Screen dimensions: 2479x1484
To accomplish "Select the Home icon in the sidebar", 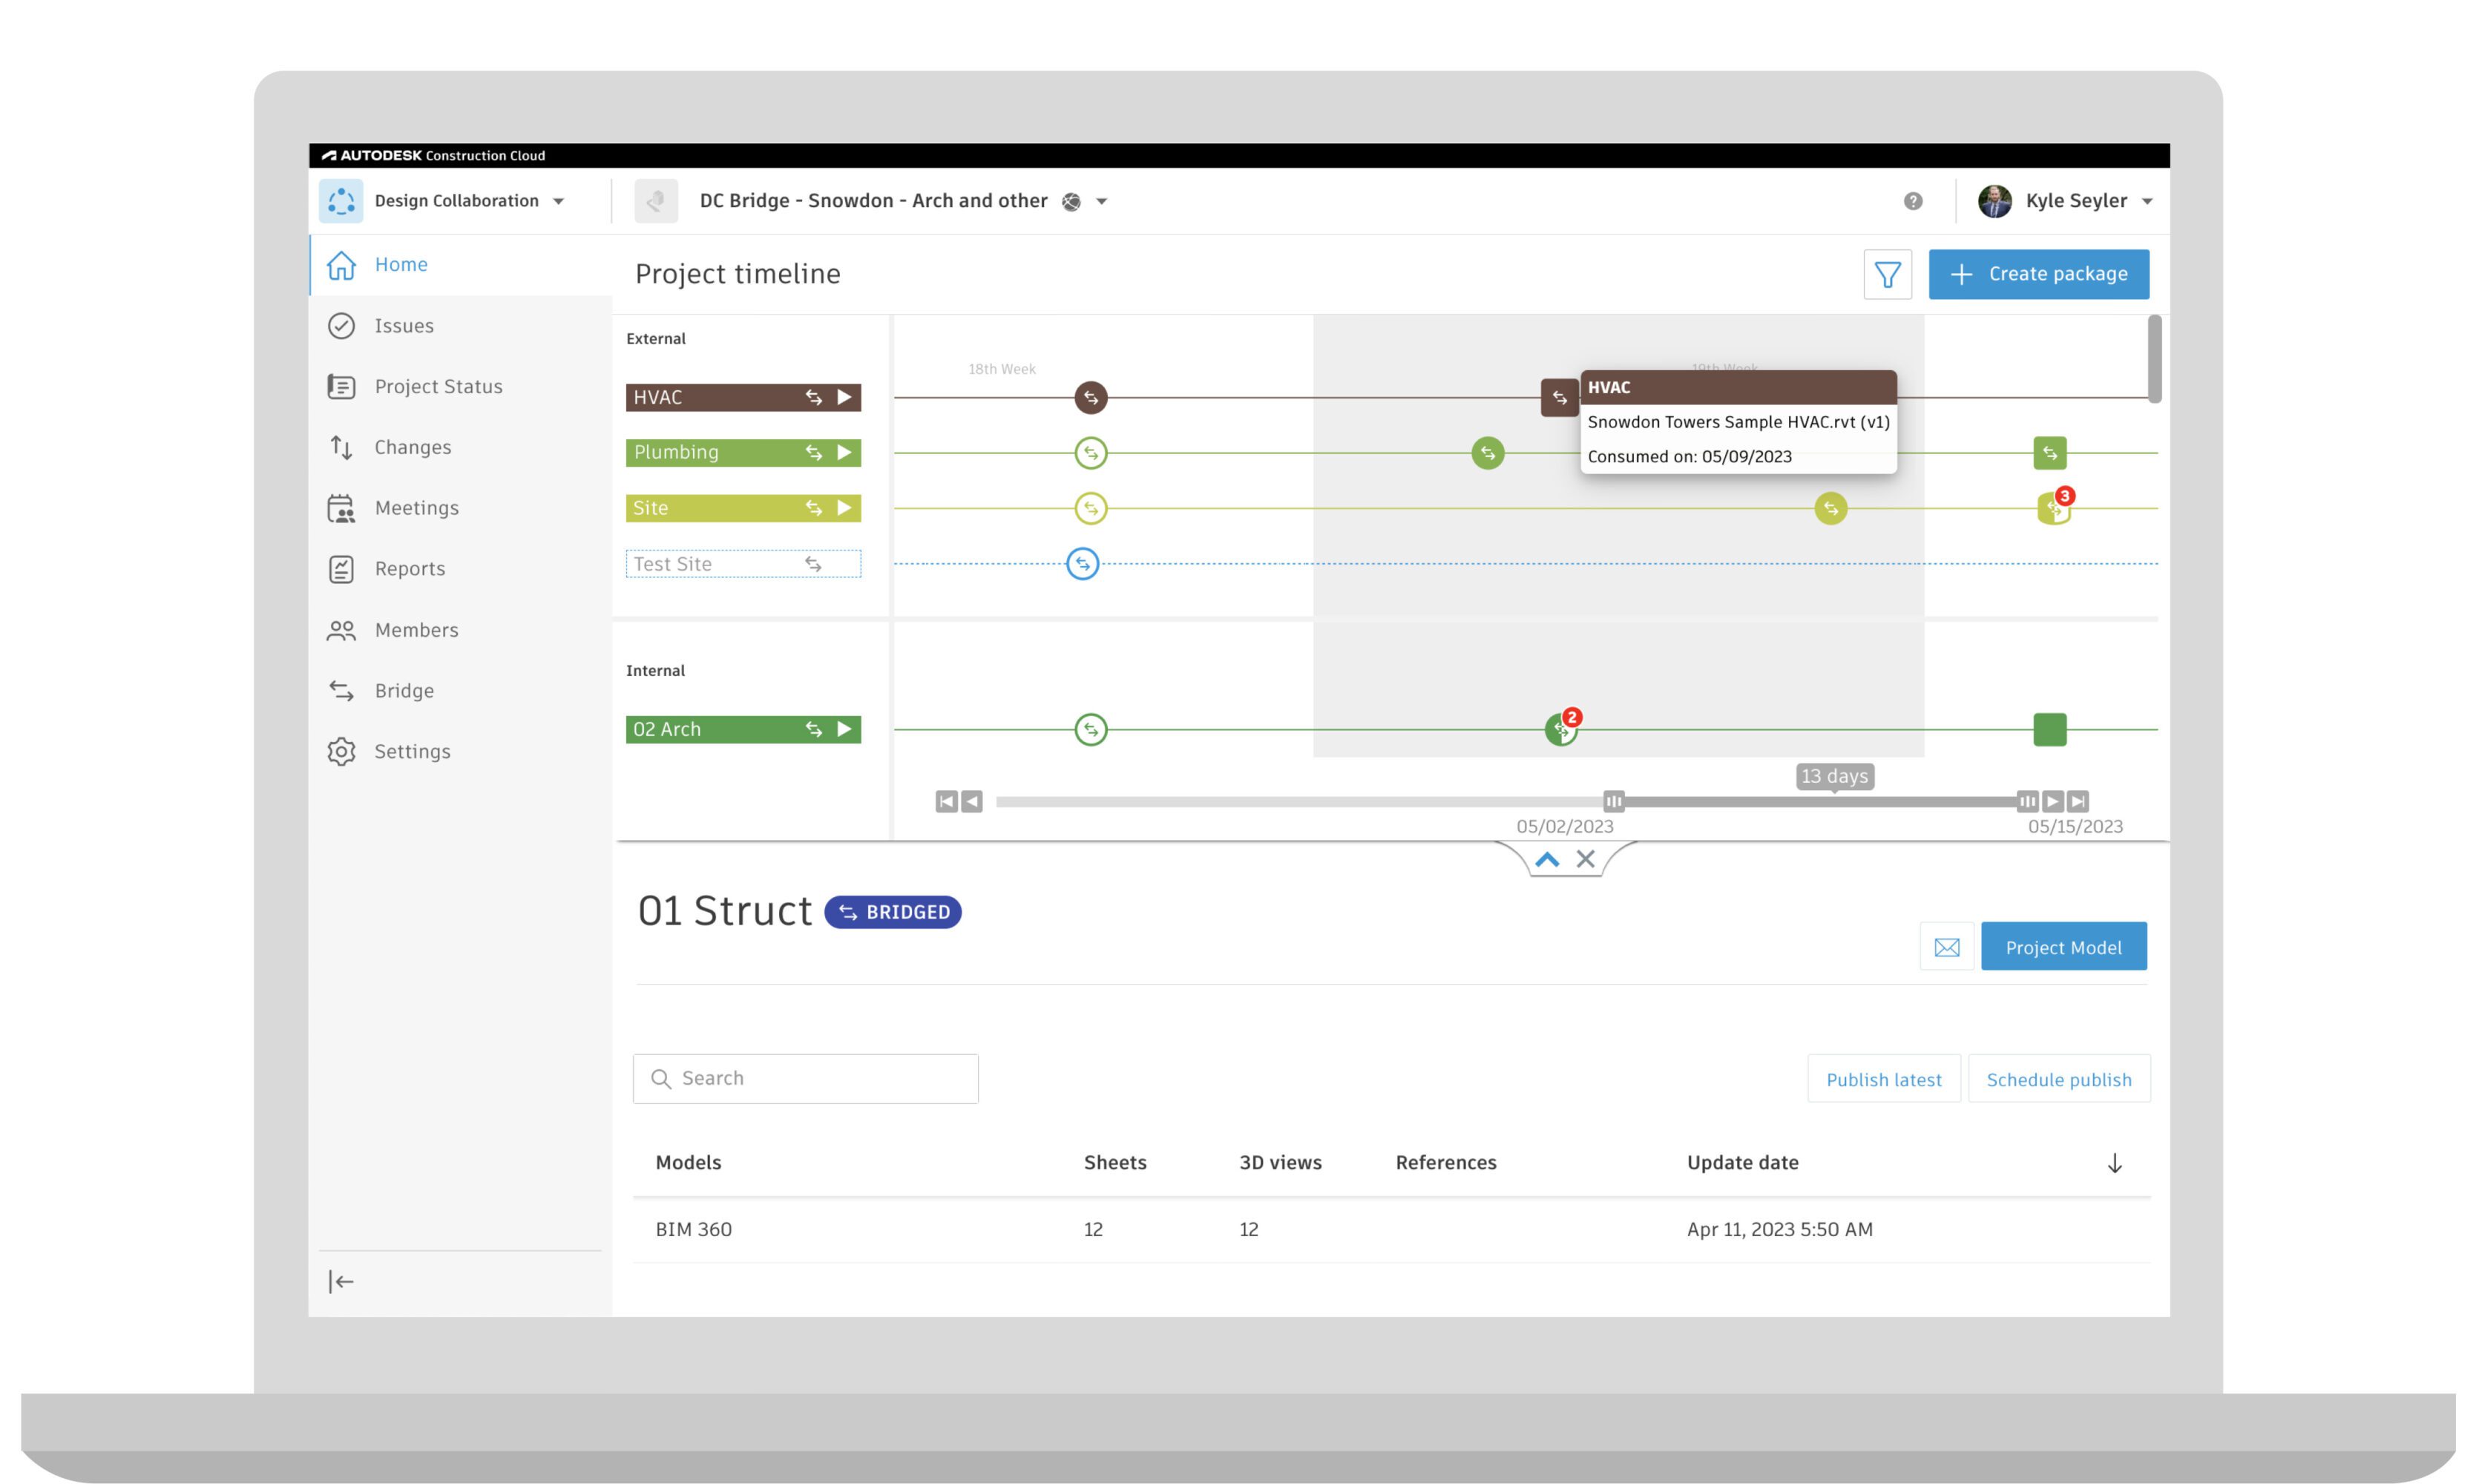I will point(341,265).
